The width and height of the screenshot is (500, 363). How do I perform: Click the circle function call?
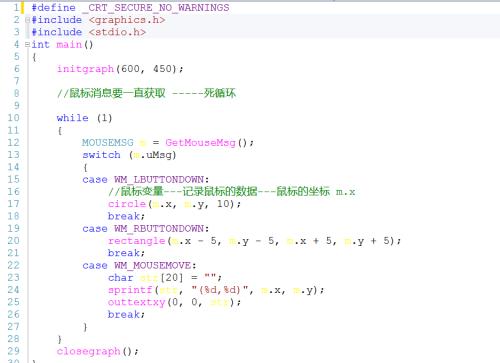tap(127, 204)
